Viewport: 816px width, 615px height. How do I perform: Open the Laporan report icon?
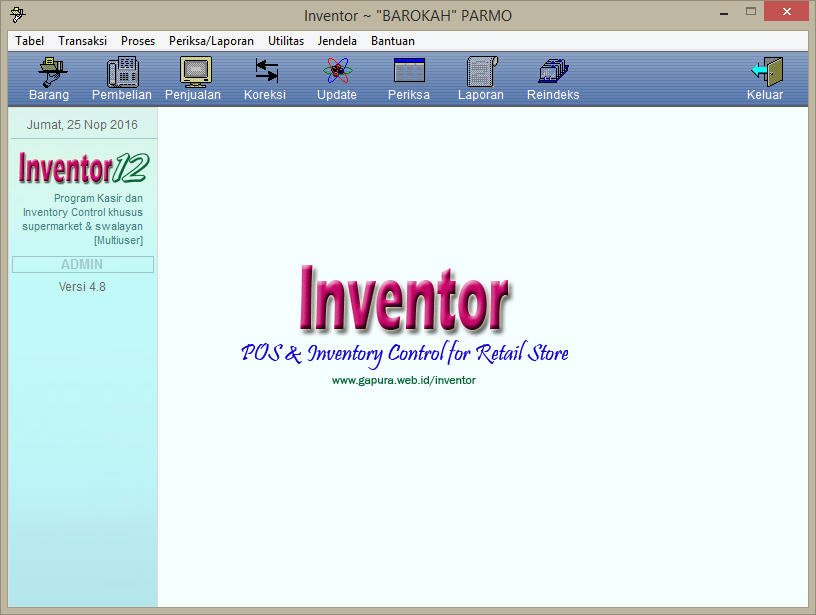pyautogui.click(x=481, y=72)
